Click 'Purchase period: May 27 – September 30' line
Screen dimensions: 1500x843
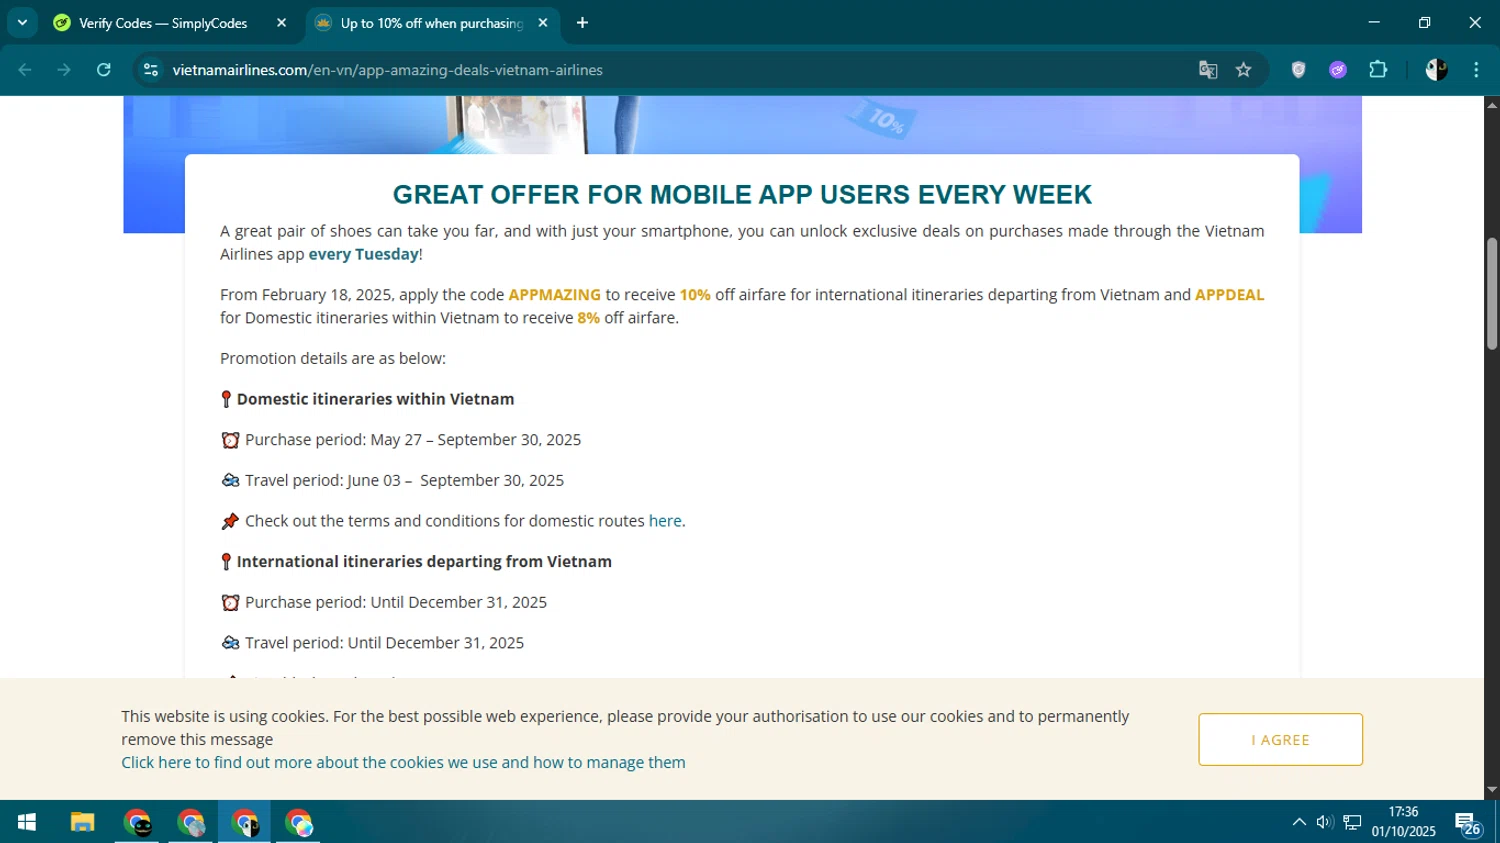coord(412,440)
